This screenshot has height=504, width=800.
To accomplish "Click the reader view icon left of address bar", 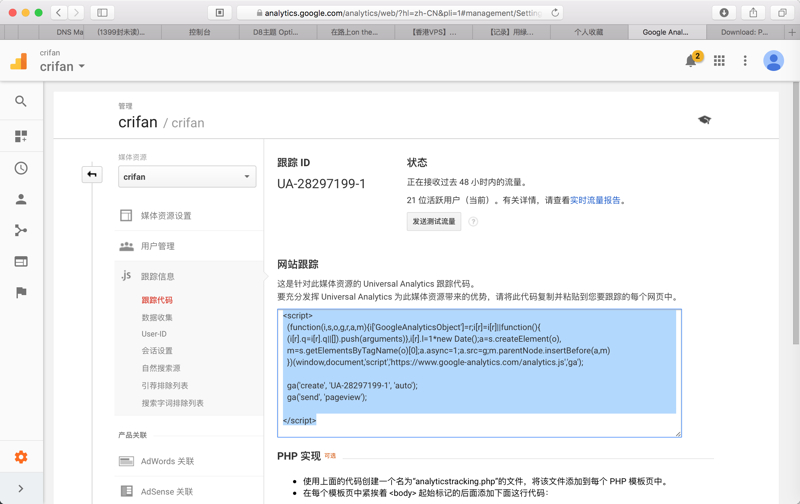I will click(x=220, y=13).
